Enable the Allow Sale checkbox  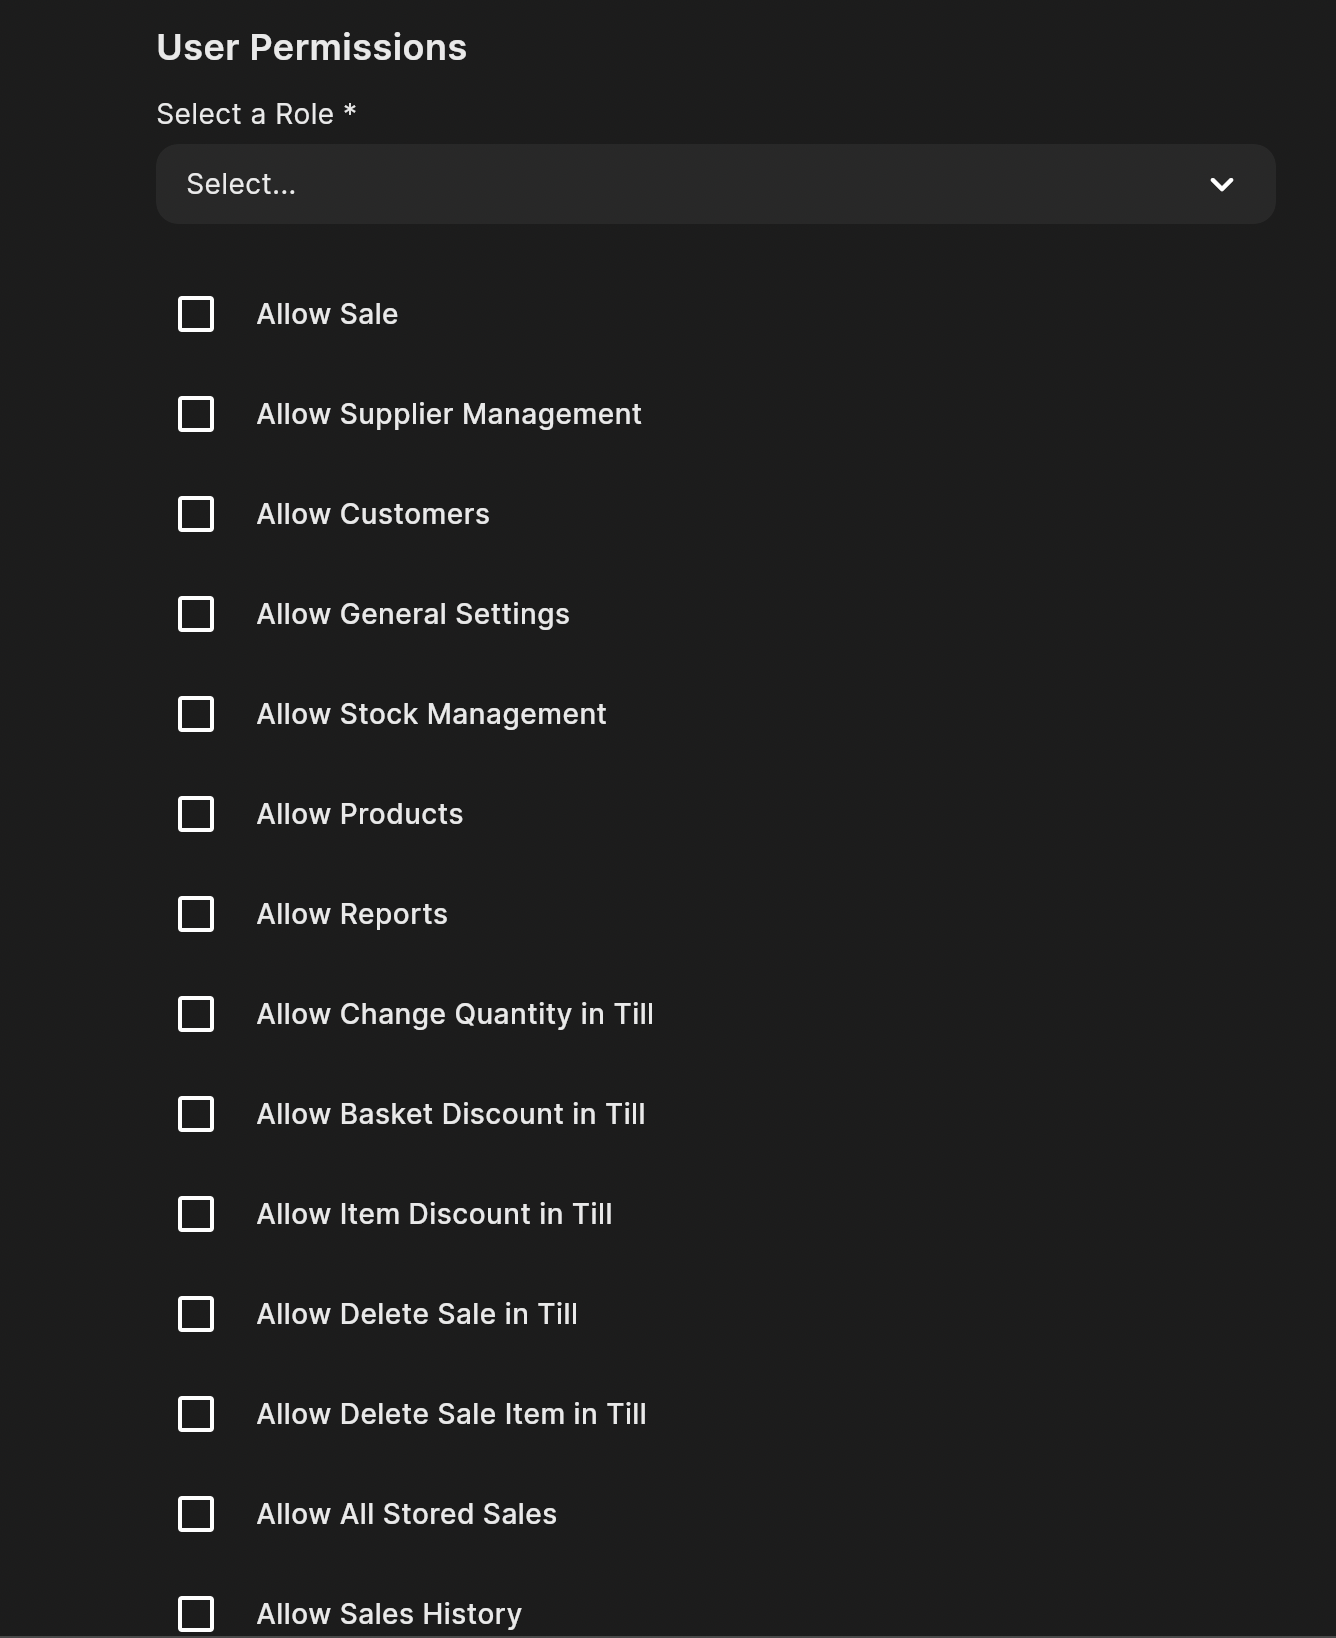[x=196, y=314]
